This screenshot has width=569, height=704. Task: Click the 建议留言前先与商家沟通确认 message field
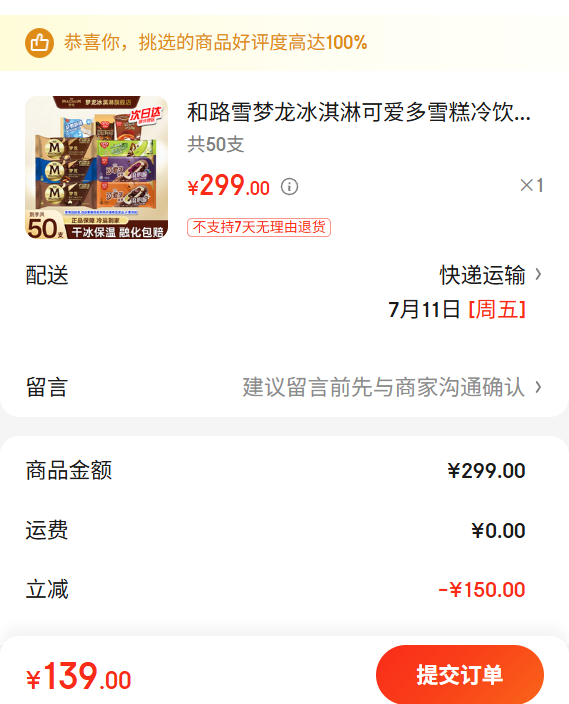pos(384,387)
